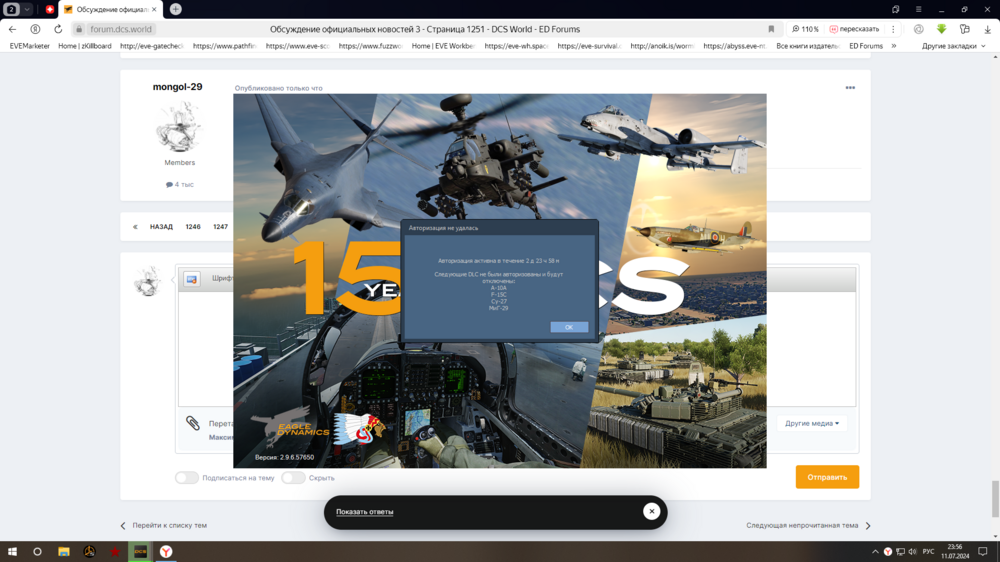The width and height of the screenshot is (1000, 562).
Task: Reload the page with the browser refresh icon
Action: 58,29
